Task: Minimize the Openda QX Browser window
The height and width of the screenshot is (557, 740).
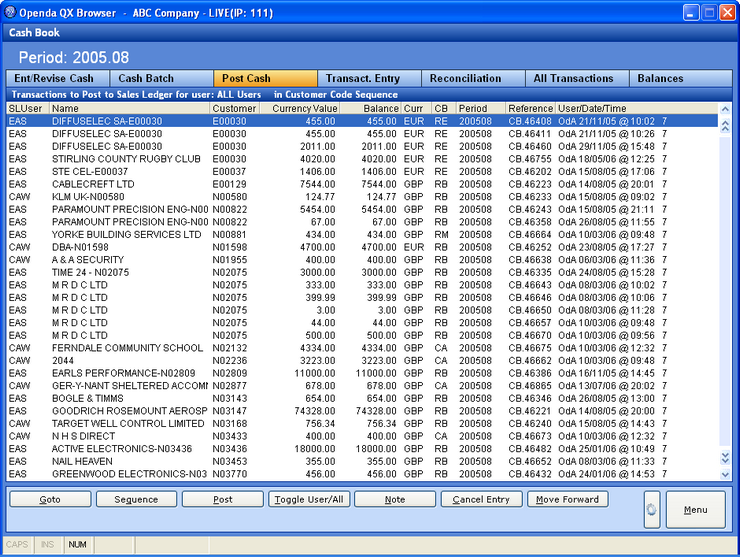Action: pos(691,13)
